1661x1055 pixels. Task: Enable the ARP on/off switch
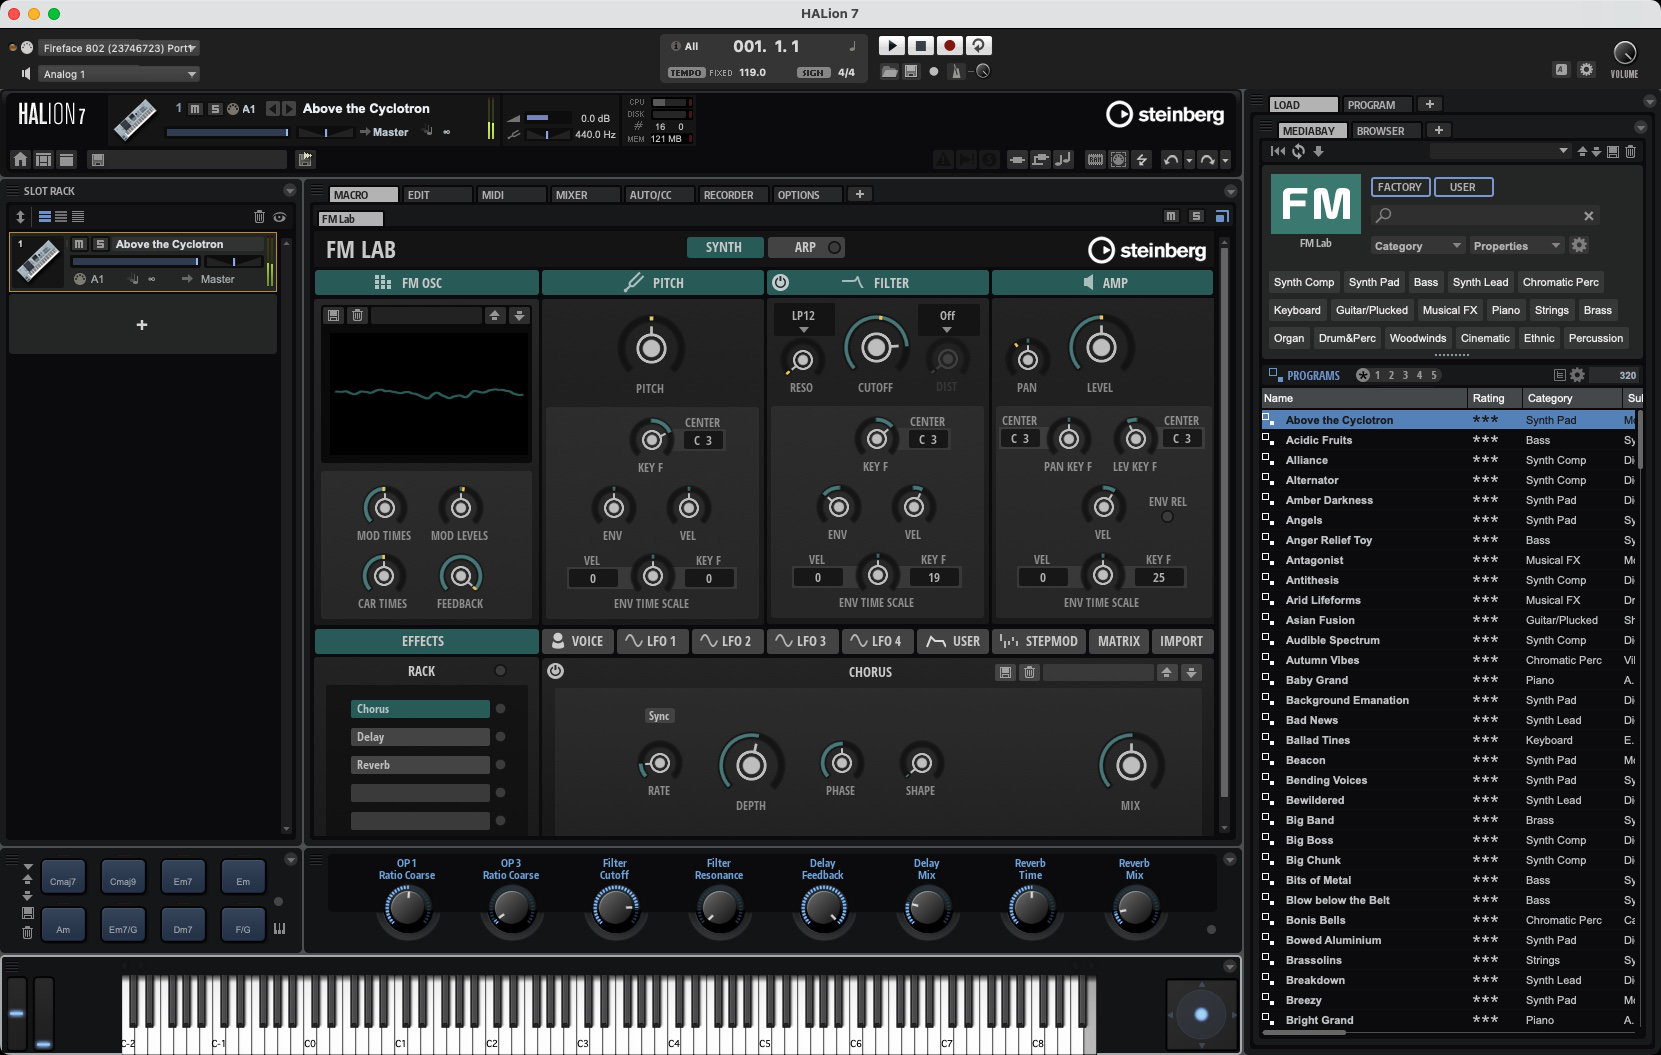pyautogui.click(x=834, y=247)
